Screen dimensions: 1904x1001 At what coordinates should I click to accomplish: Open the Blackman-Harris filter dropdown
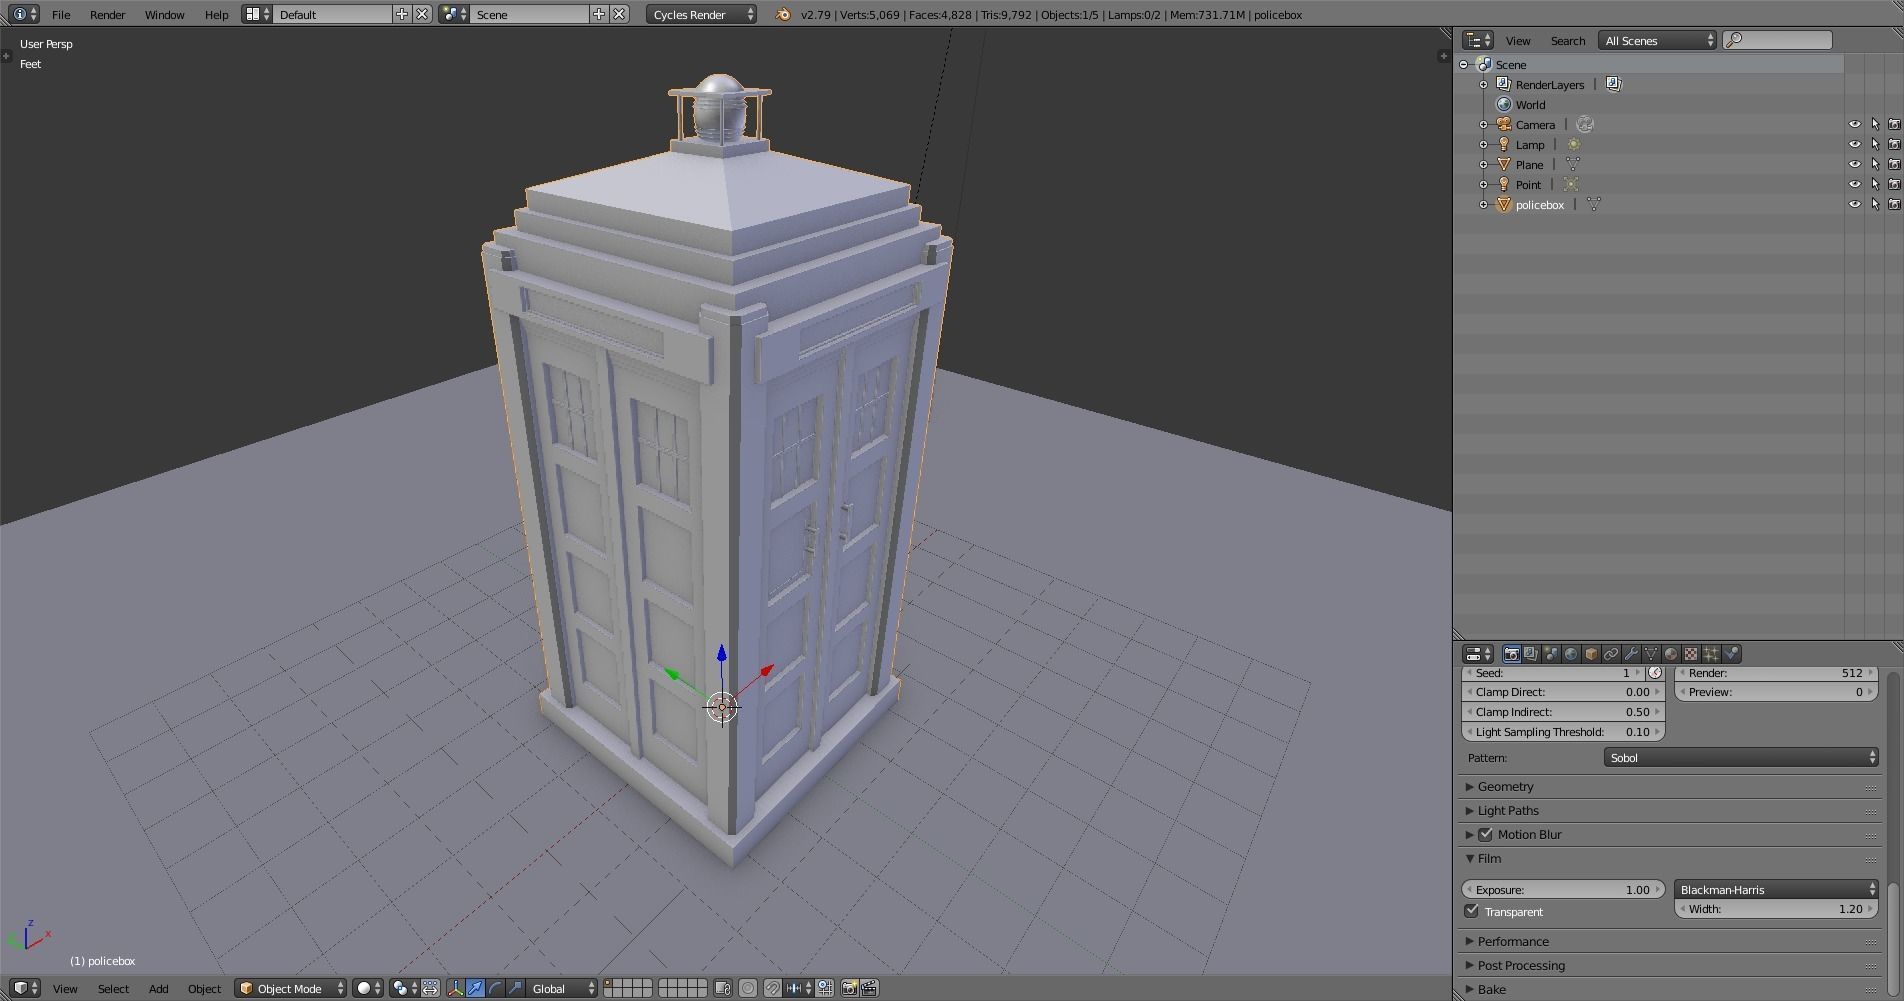click(1776, 889)
